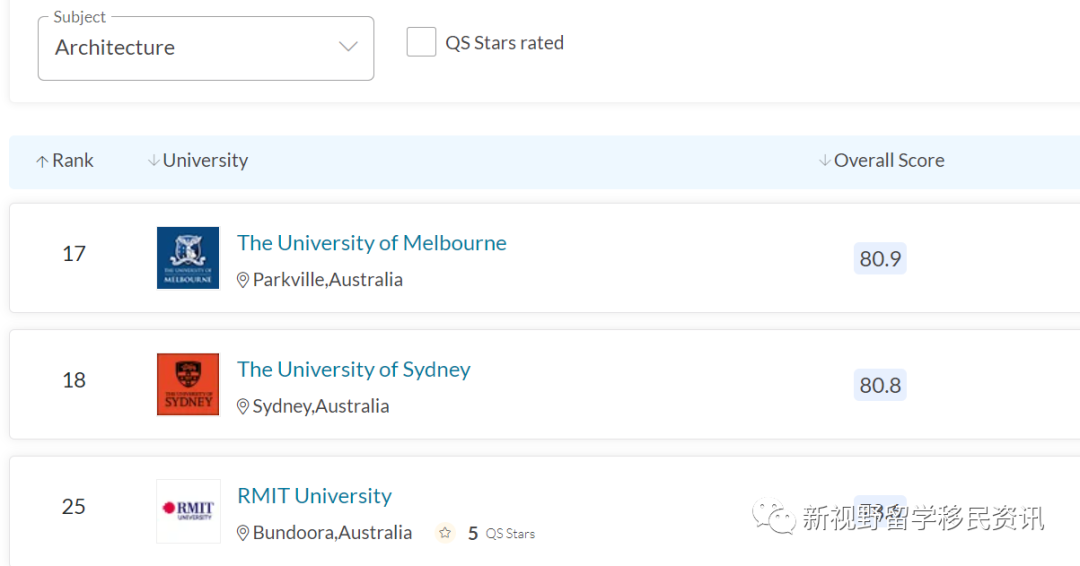
Task: Click rank number 18
Action: tap(74, 380)
